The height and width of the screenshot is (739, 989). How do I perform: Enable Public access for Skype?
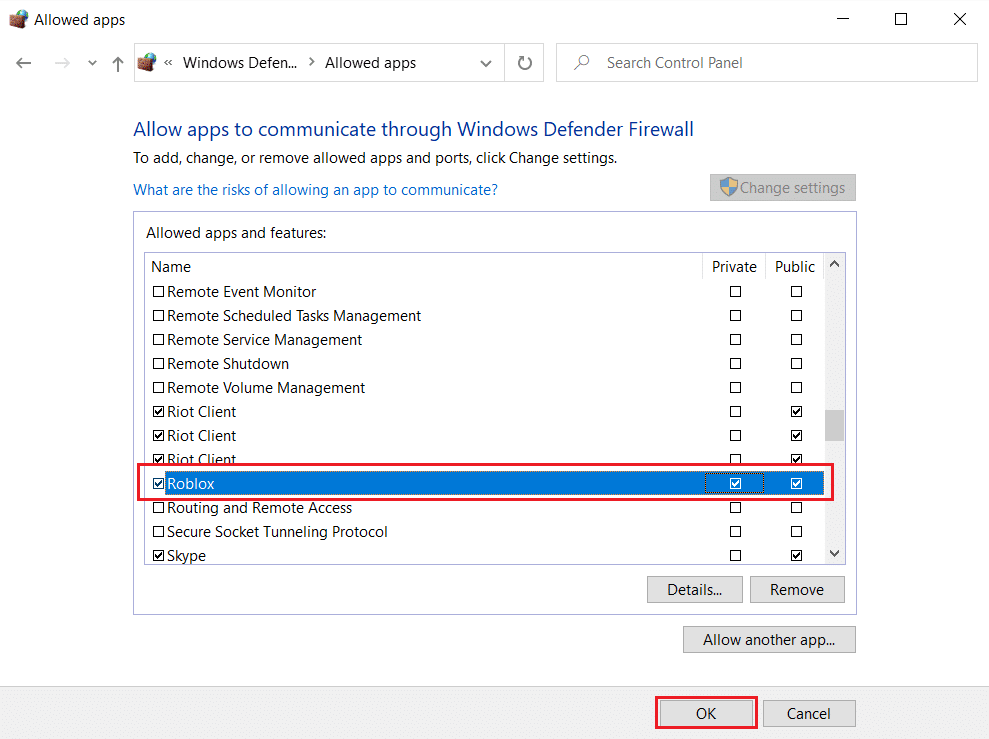click(796, 555)
